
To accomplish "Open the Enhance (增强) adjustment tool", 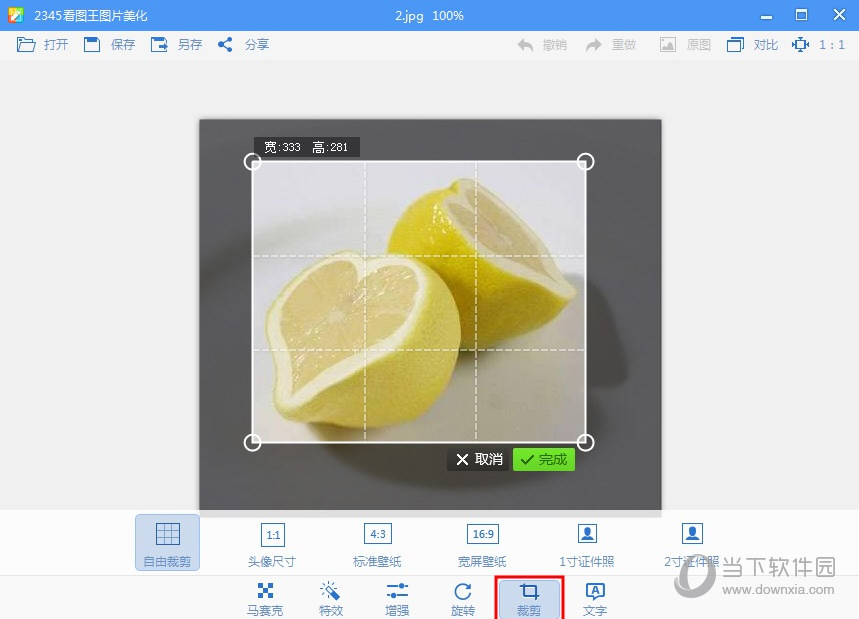I will tap(397, 598).
